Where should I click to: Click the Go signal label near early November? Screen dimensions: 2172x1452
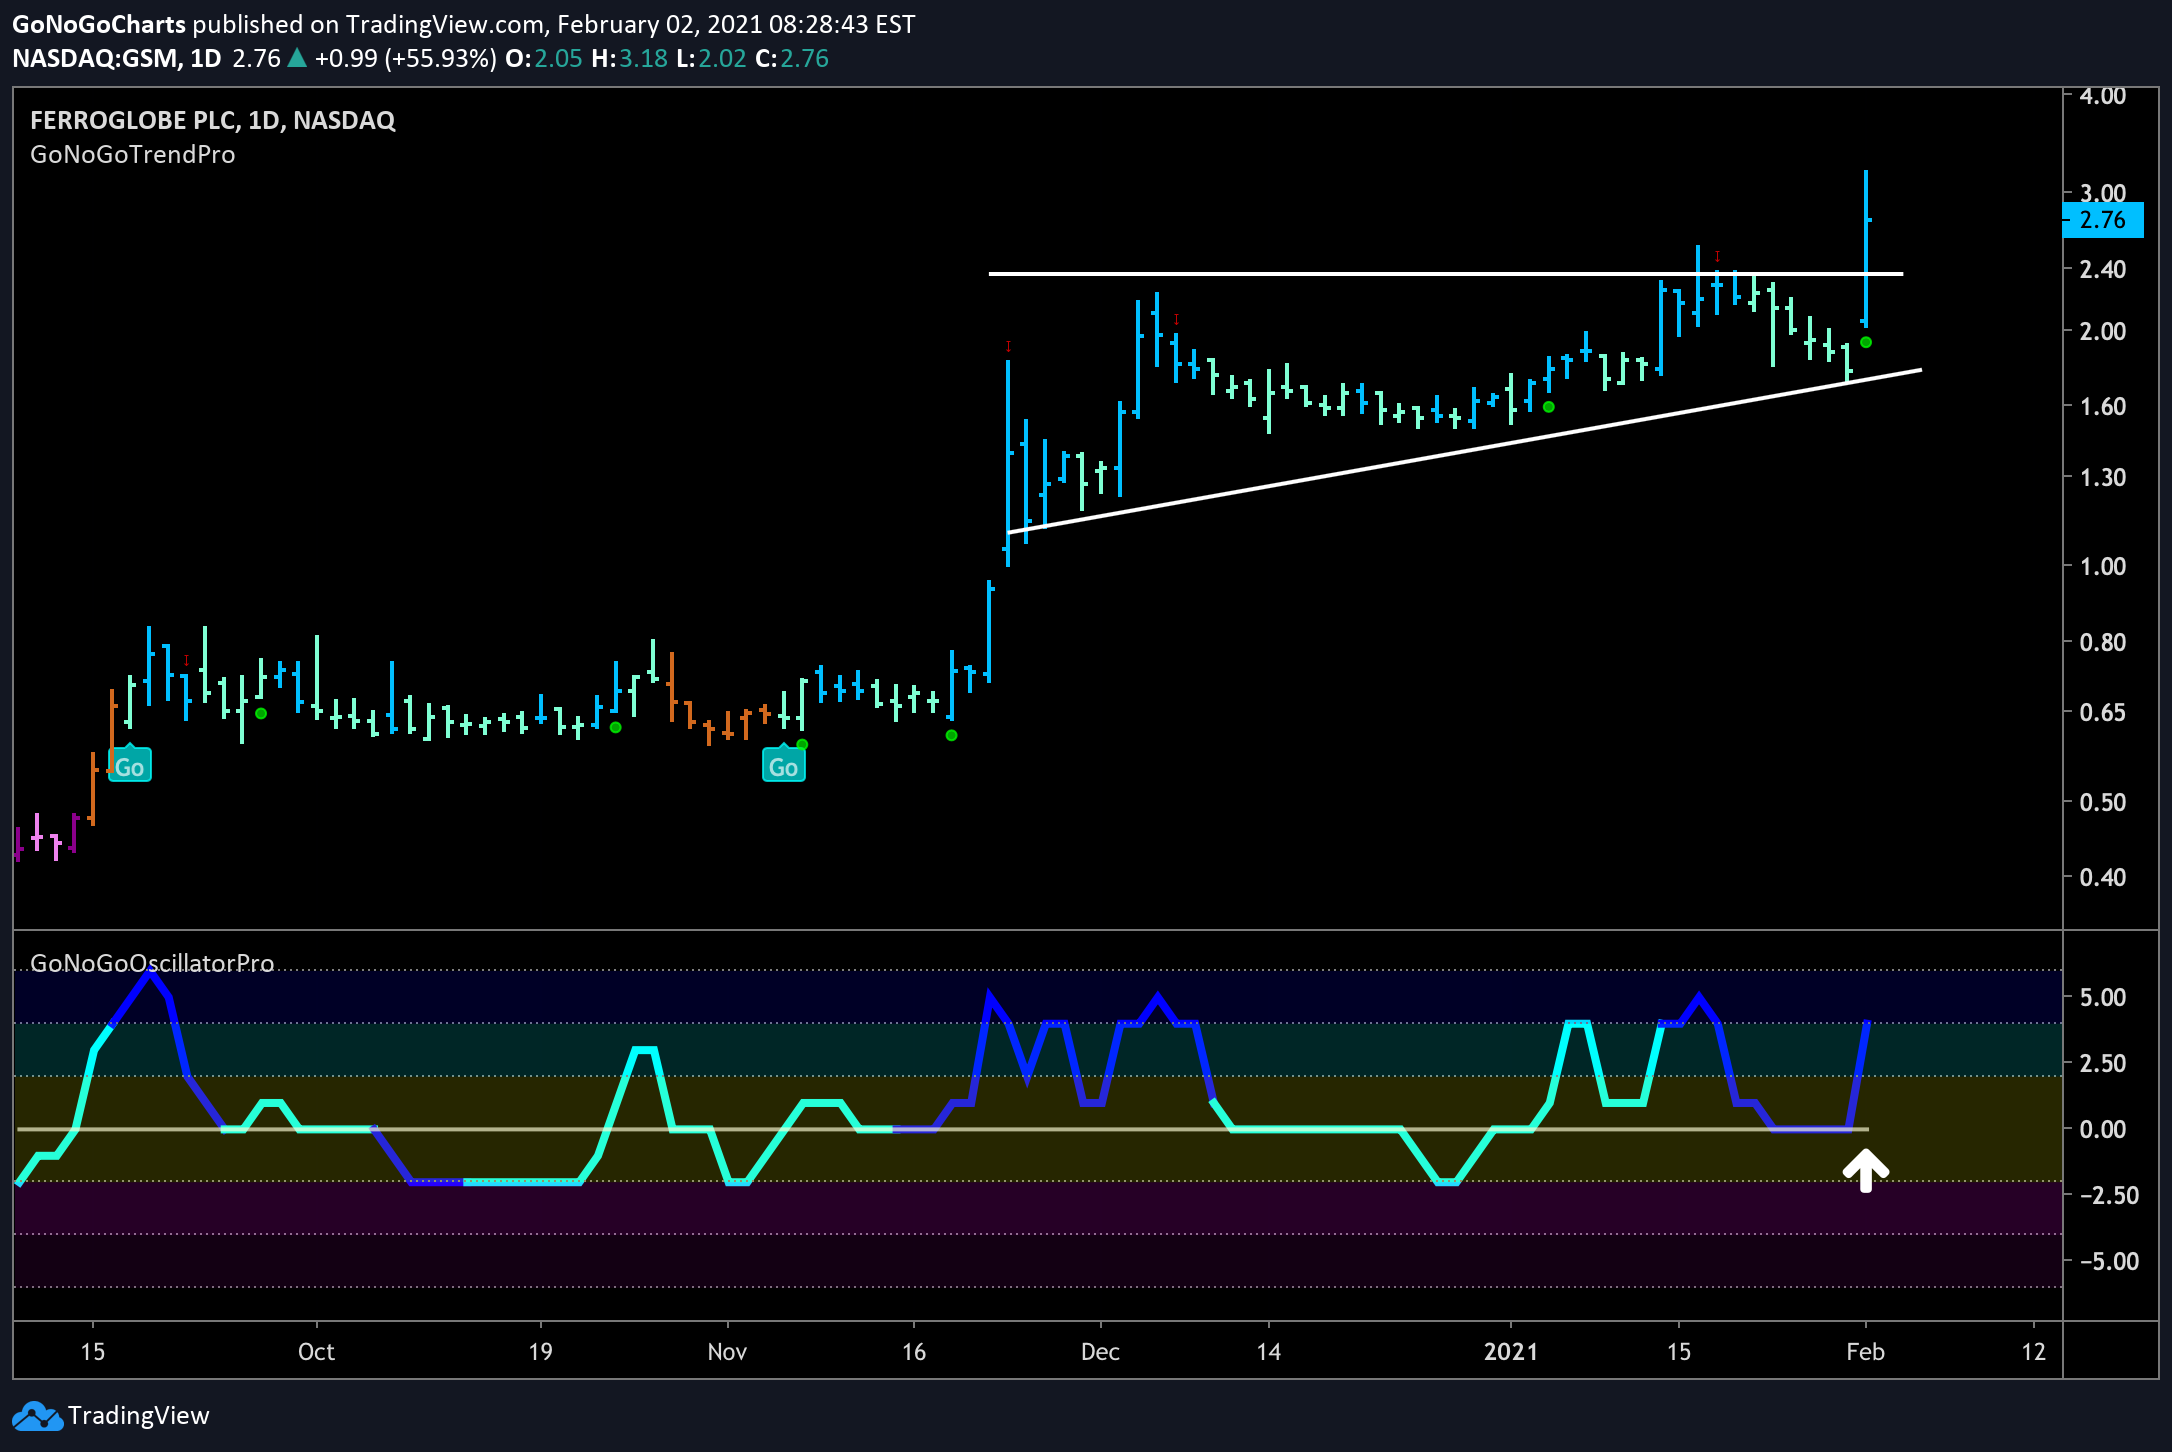tap(784, 767)
